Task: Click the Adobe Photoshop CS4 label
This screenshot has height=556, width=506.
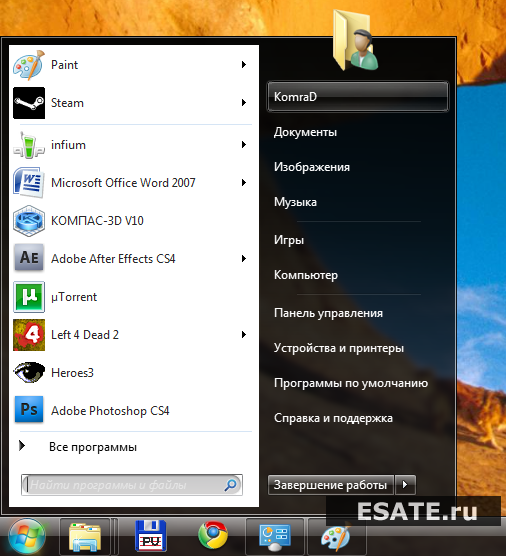Action: (110, 411)
